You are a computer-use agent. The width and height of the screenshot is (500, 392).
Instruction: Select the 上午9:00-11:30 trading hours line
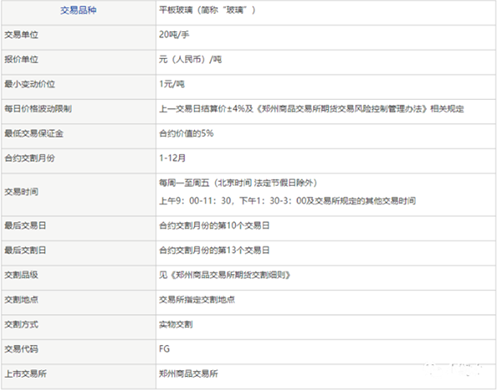287,201
